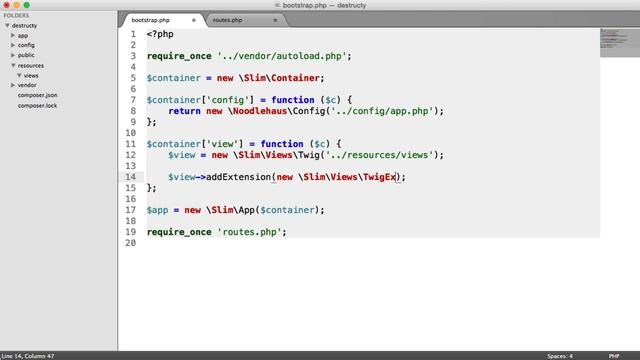Open composer.lock in the sidebar

[37, 105]
